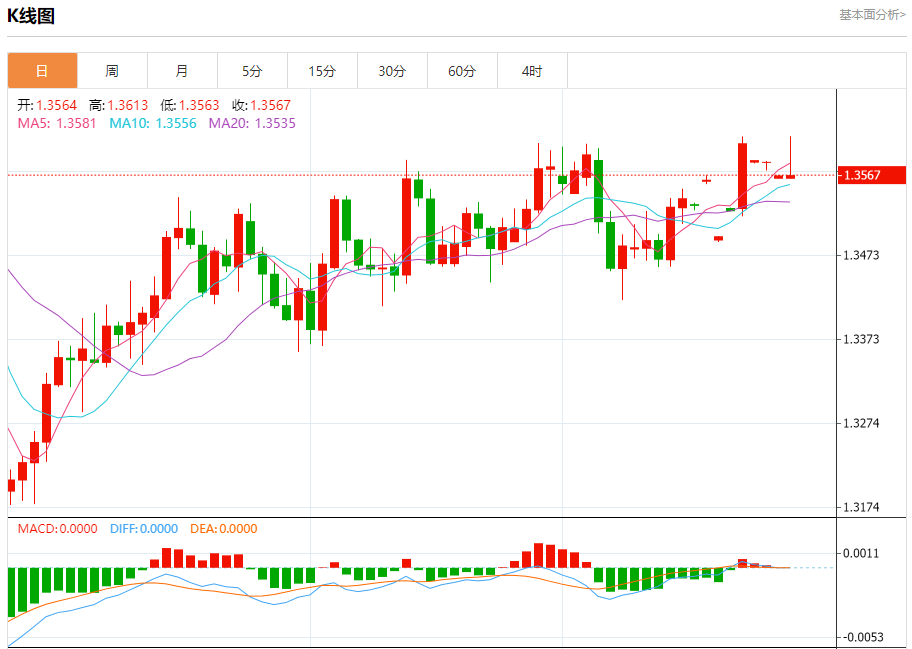Click the MA10 1.3556 indicator label
The height and width of the screenshot is (649, 912).
click(153, 123)
